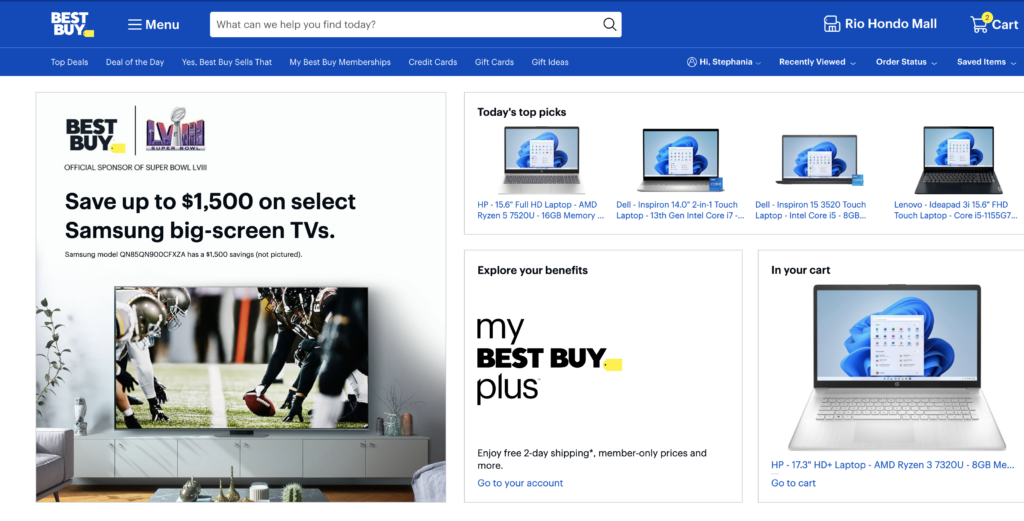Click Go to your account link
The image size is (1024, 521).
(x=520, y=483)
